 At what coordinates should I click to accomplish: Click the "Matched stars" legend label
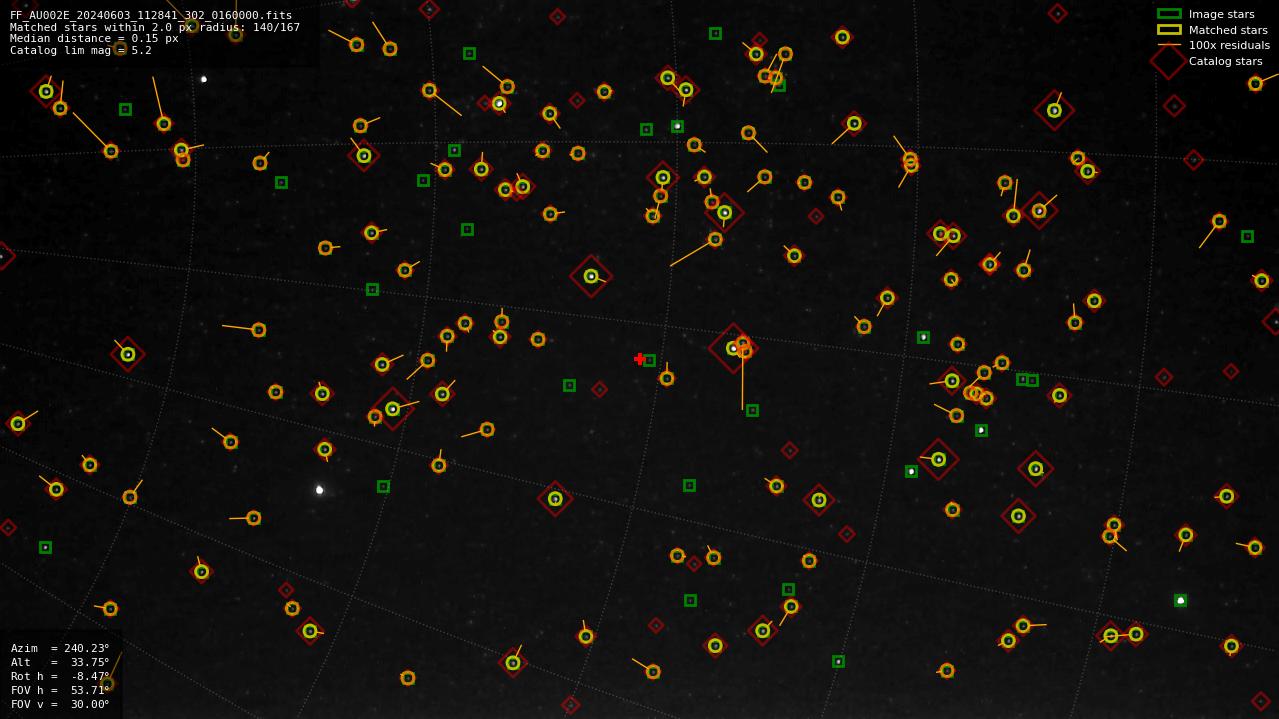click(1228, 30)
